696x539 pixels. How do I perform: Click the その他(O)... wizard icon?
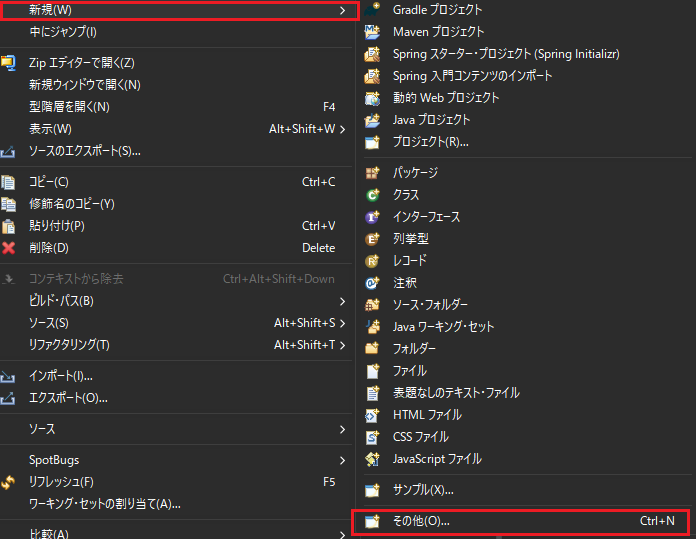click(372, 521)
